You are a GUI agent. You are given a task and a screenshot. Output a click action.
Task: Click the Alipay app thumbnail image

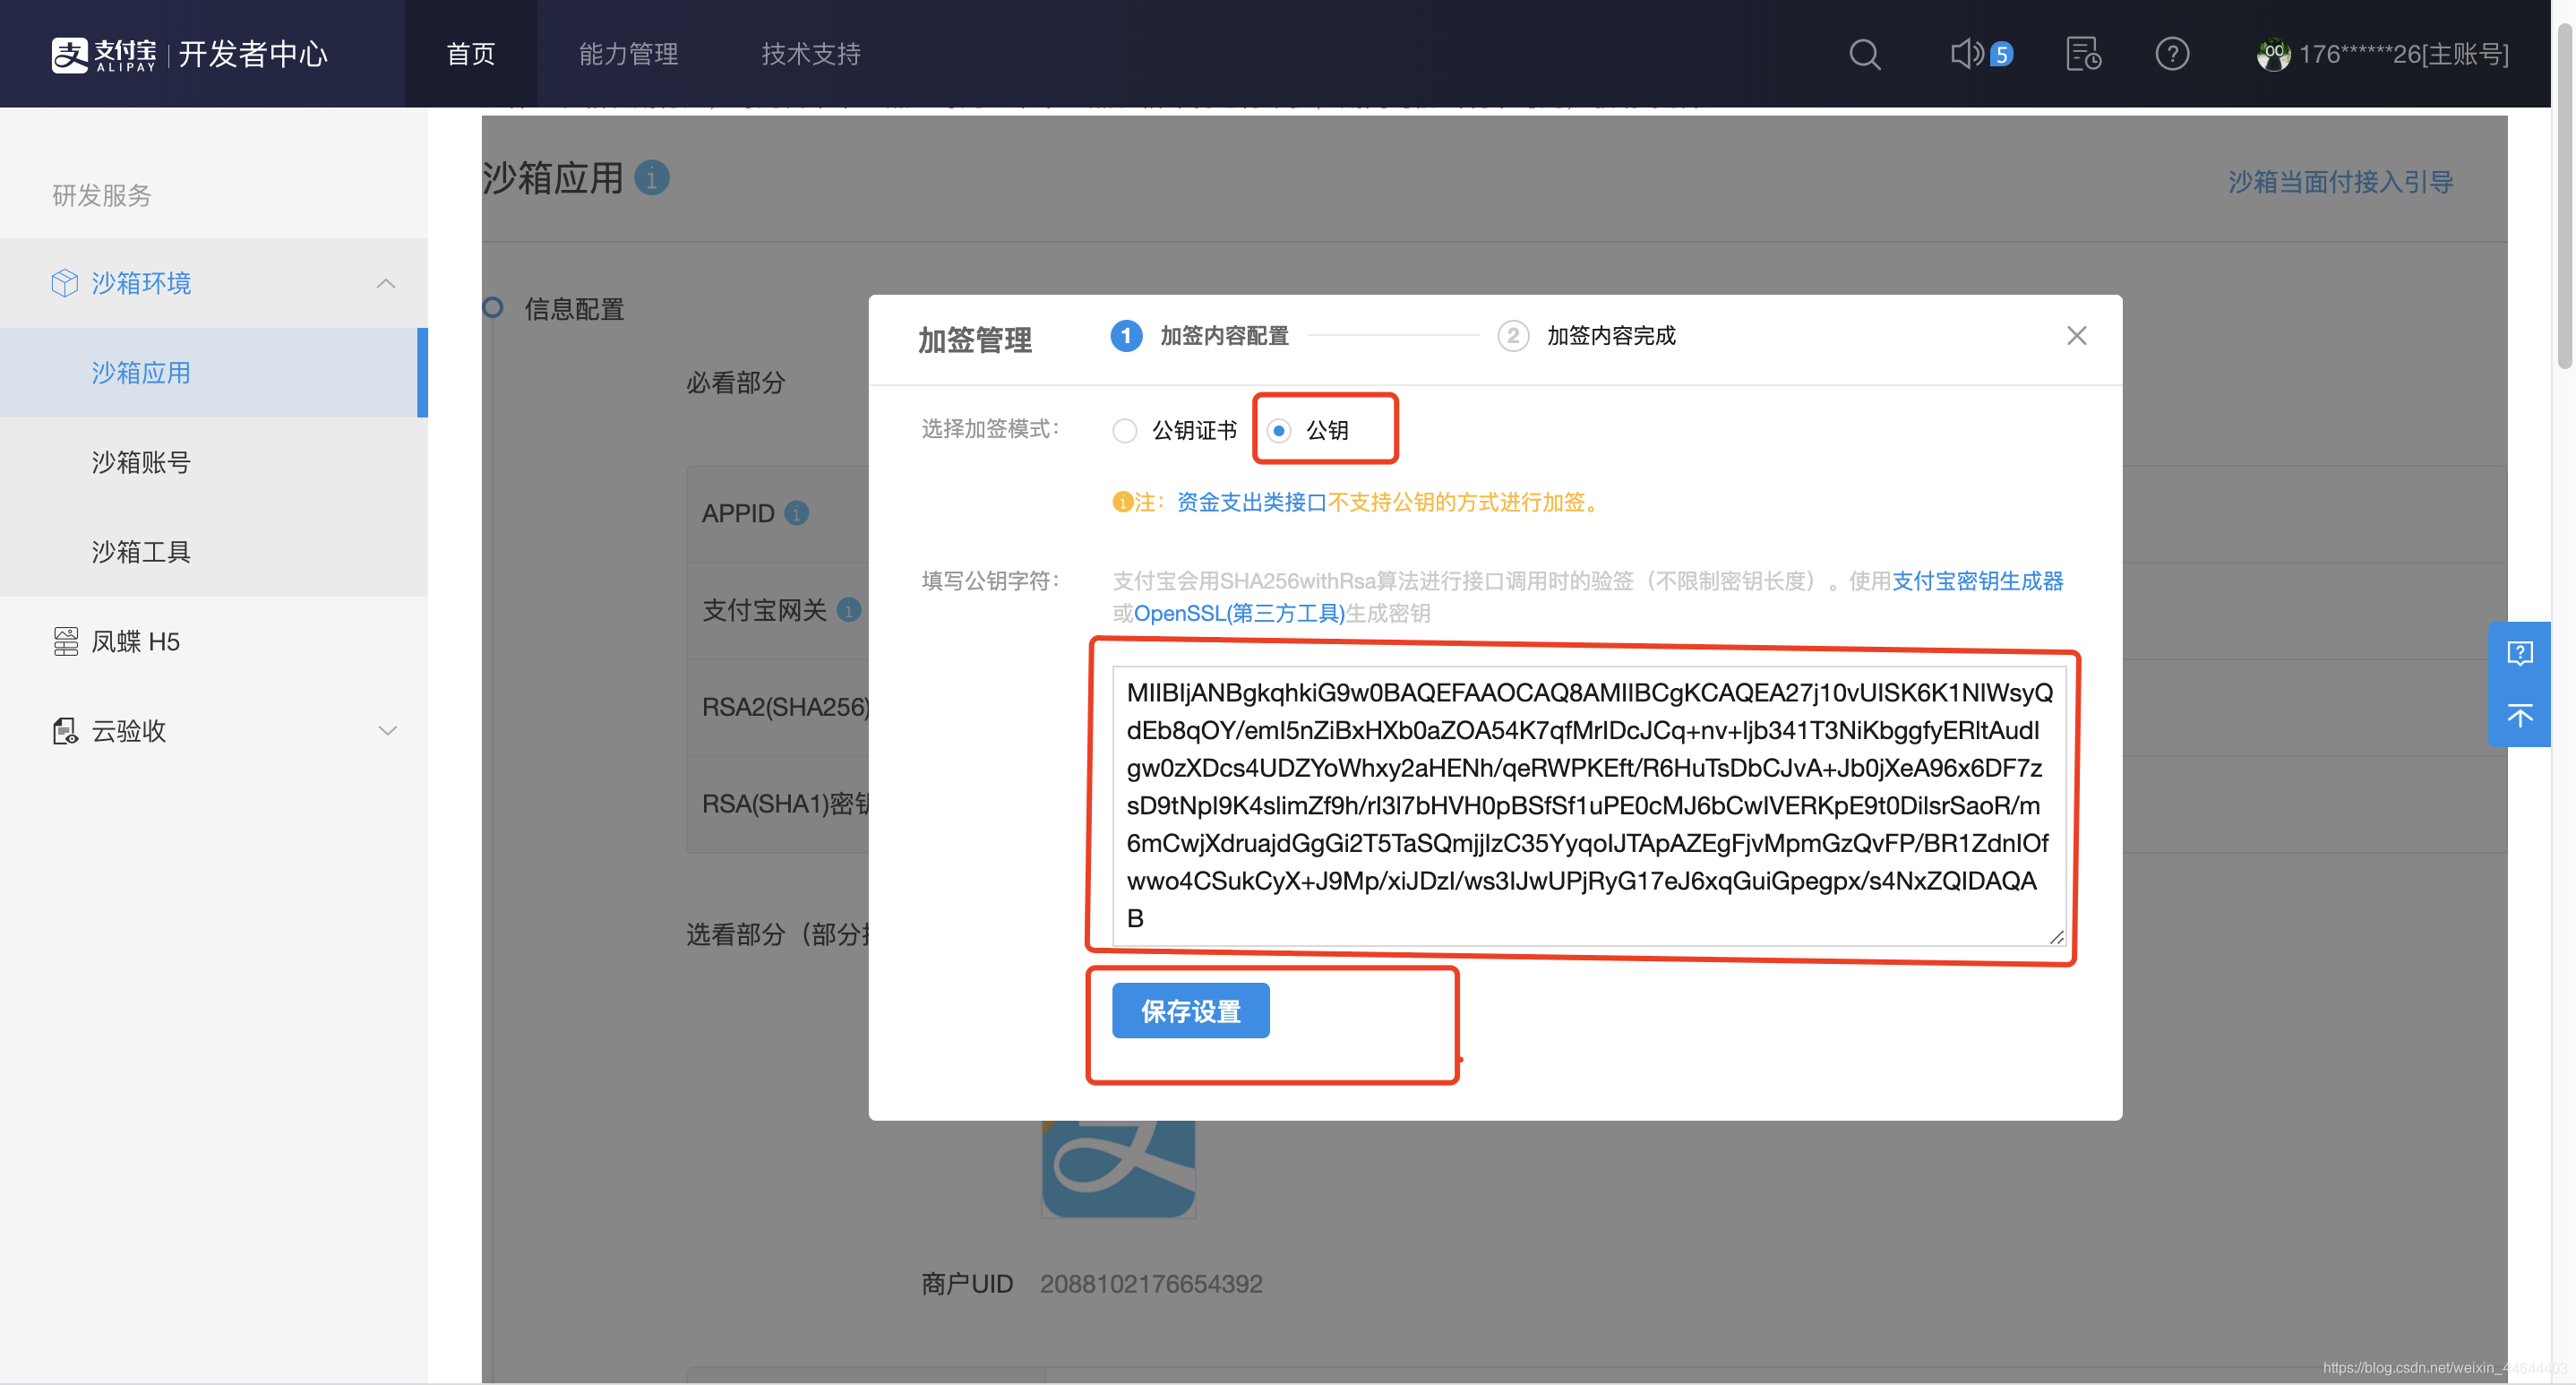(1118, 1169)
